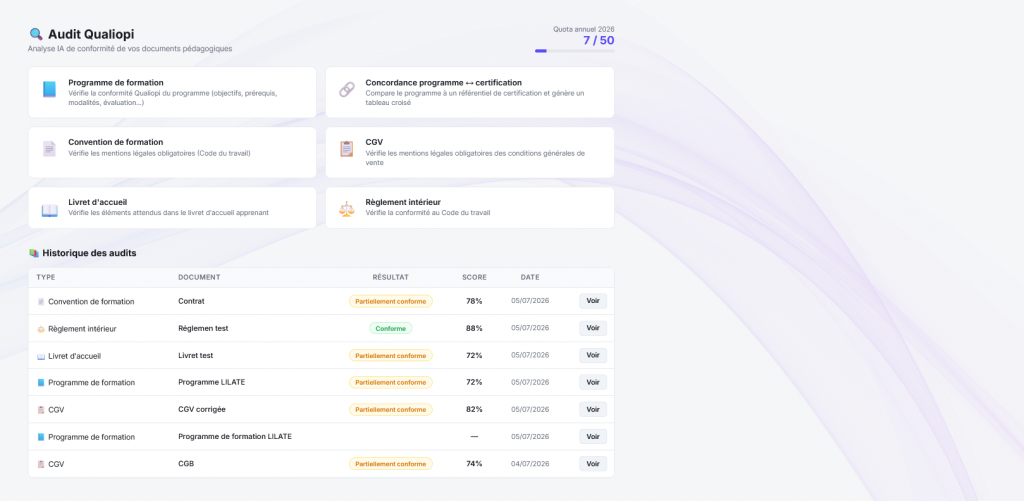Click the Programme LILATE document name
Screen dimensions: 1024x501
click(212, 382)
